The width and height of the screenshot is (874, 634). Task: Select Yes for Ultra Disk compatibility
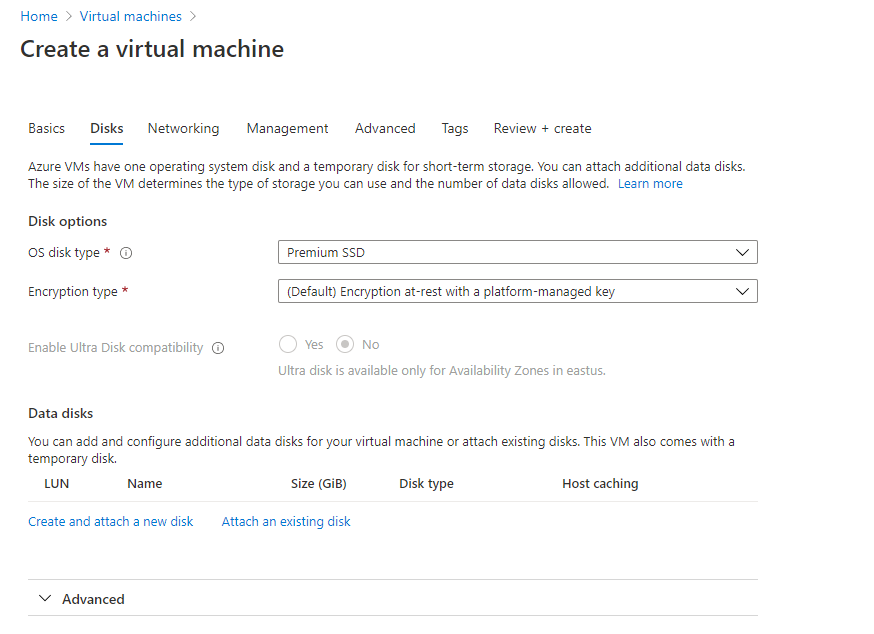tap(288, 344)
